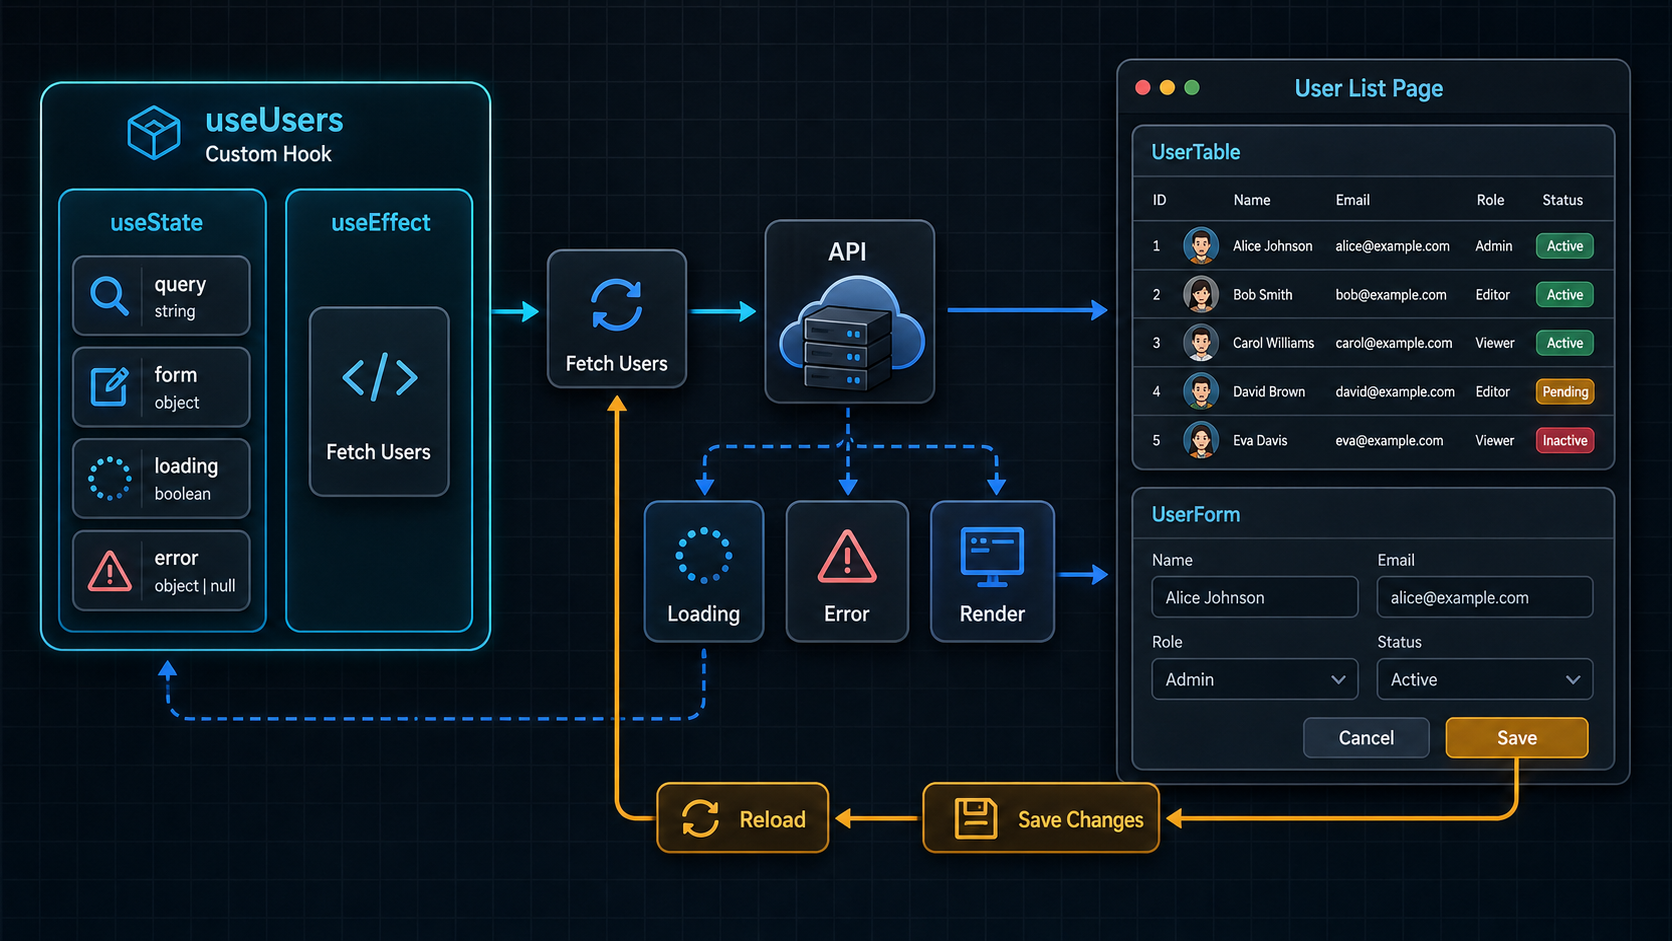Screen dimensions: 1672x941
Task: Click Alice Johnson's Active status badge
Action: tap(1565, 246)
